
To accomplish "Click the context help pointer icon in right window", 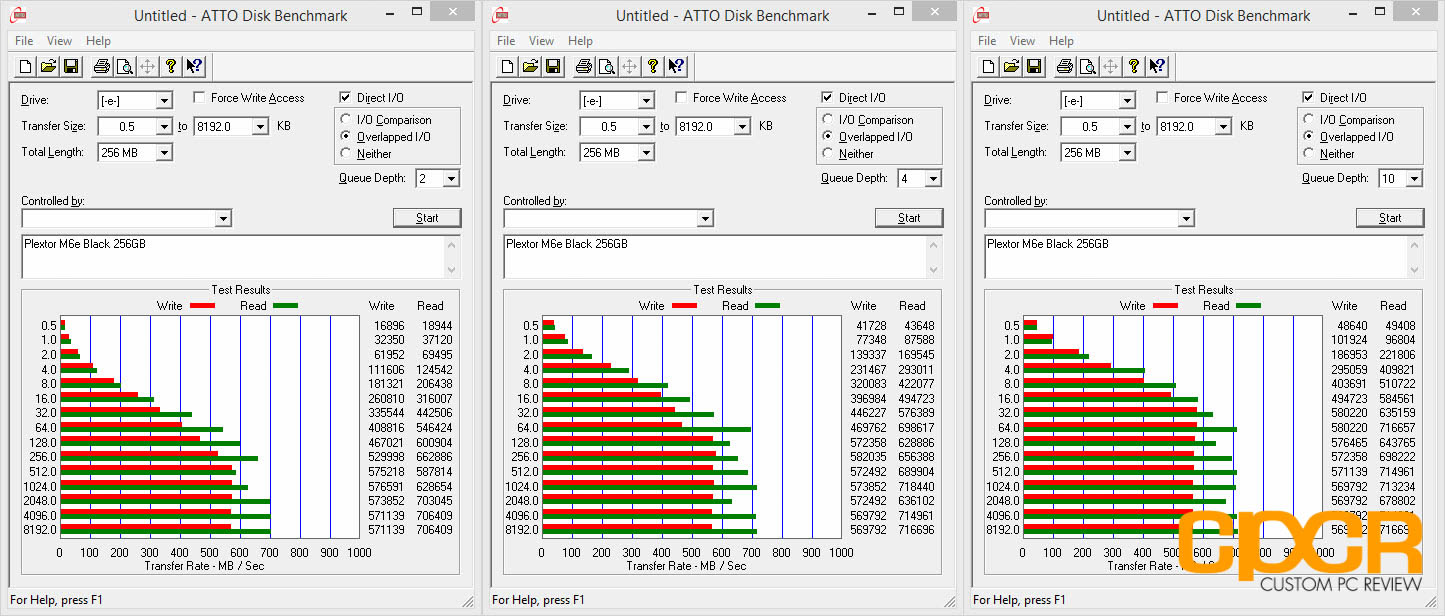I will pos(1157,66).
